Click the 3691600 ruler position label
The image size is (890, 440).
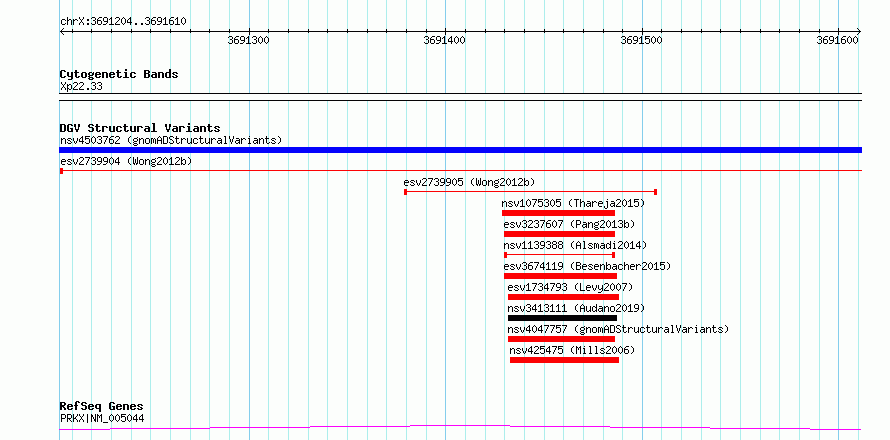tap(837, 41)
